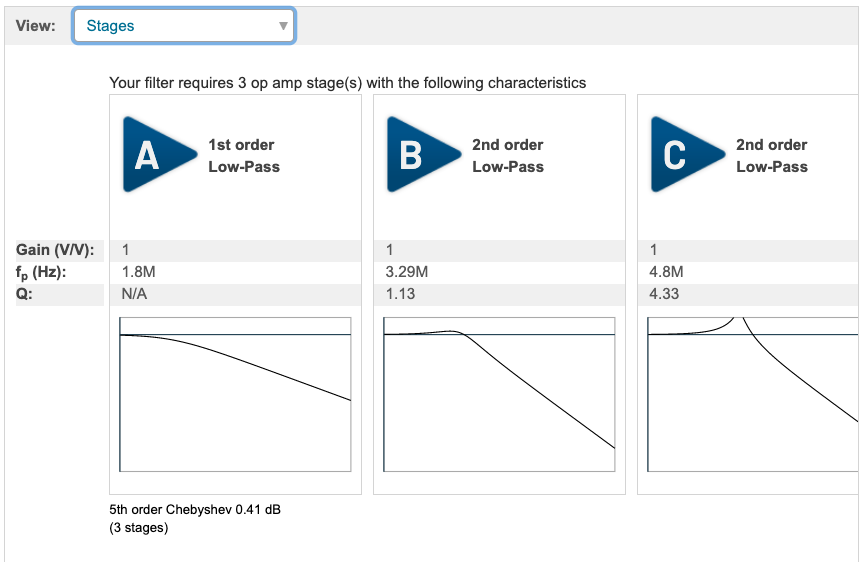The width and height of the screenshot is (866, 562).
Task: Click stage C 2nd order Low-Pass label
Action: [x=771, y=155]
